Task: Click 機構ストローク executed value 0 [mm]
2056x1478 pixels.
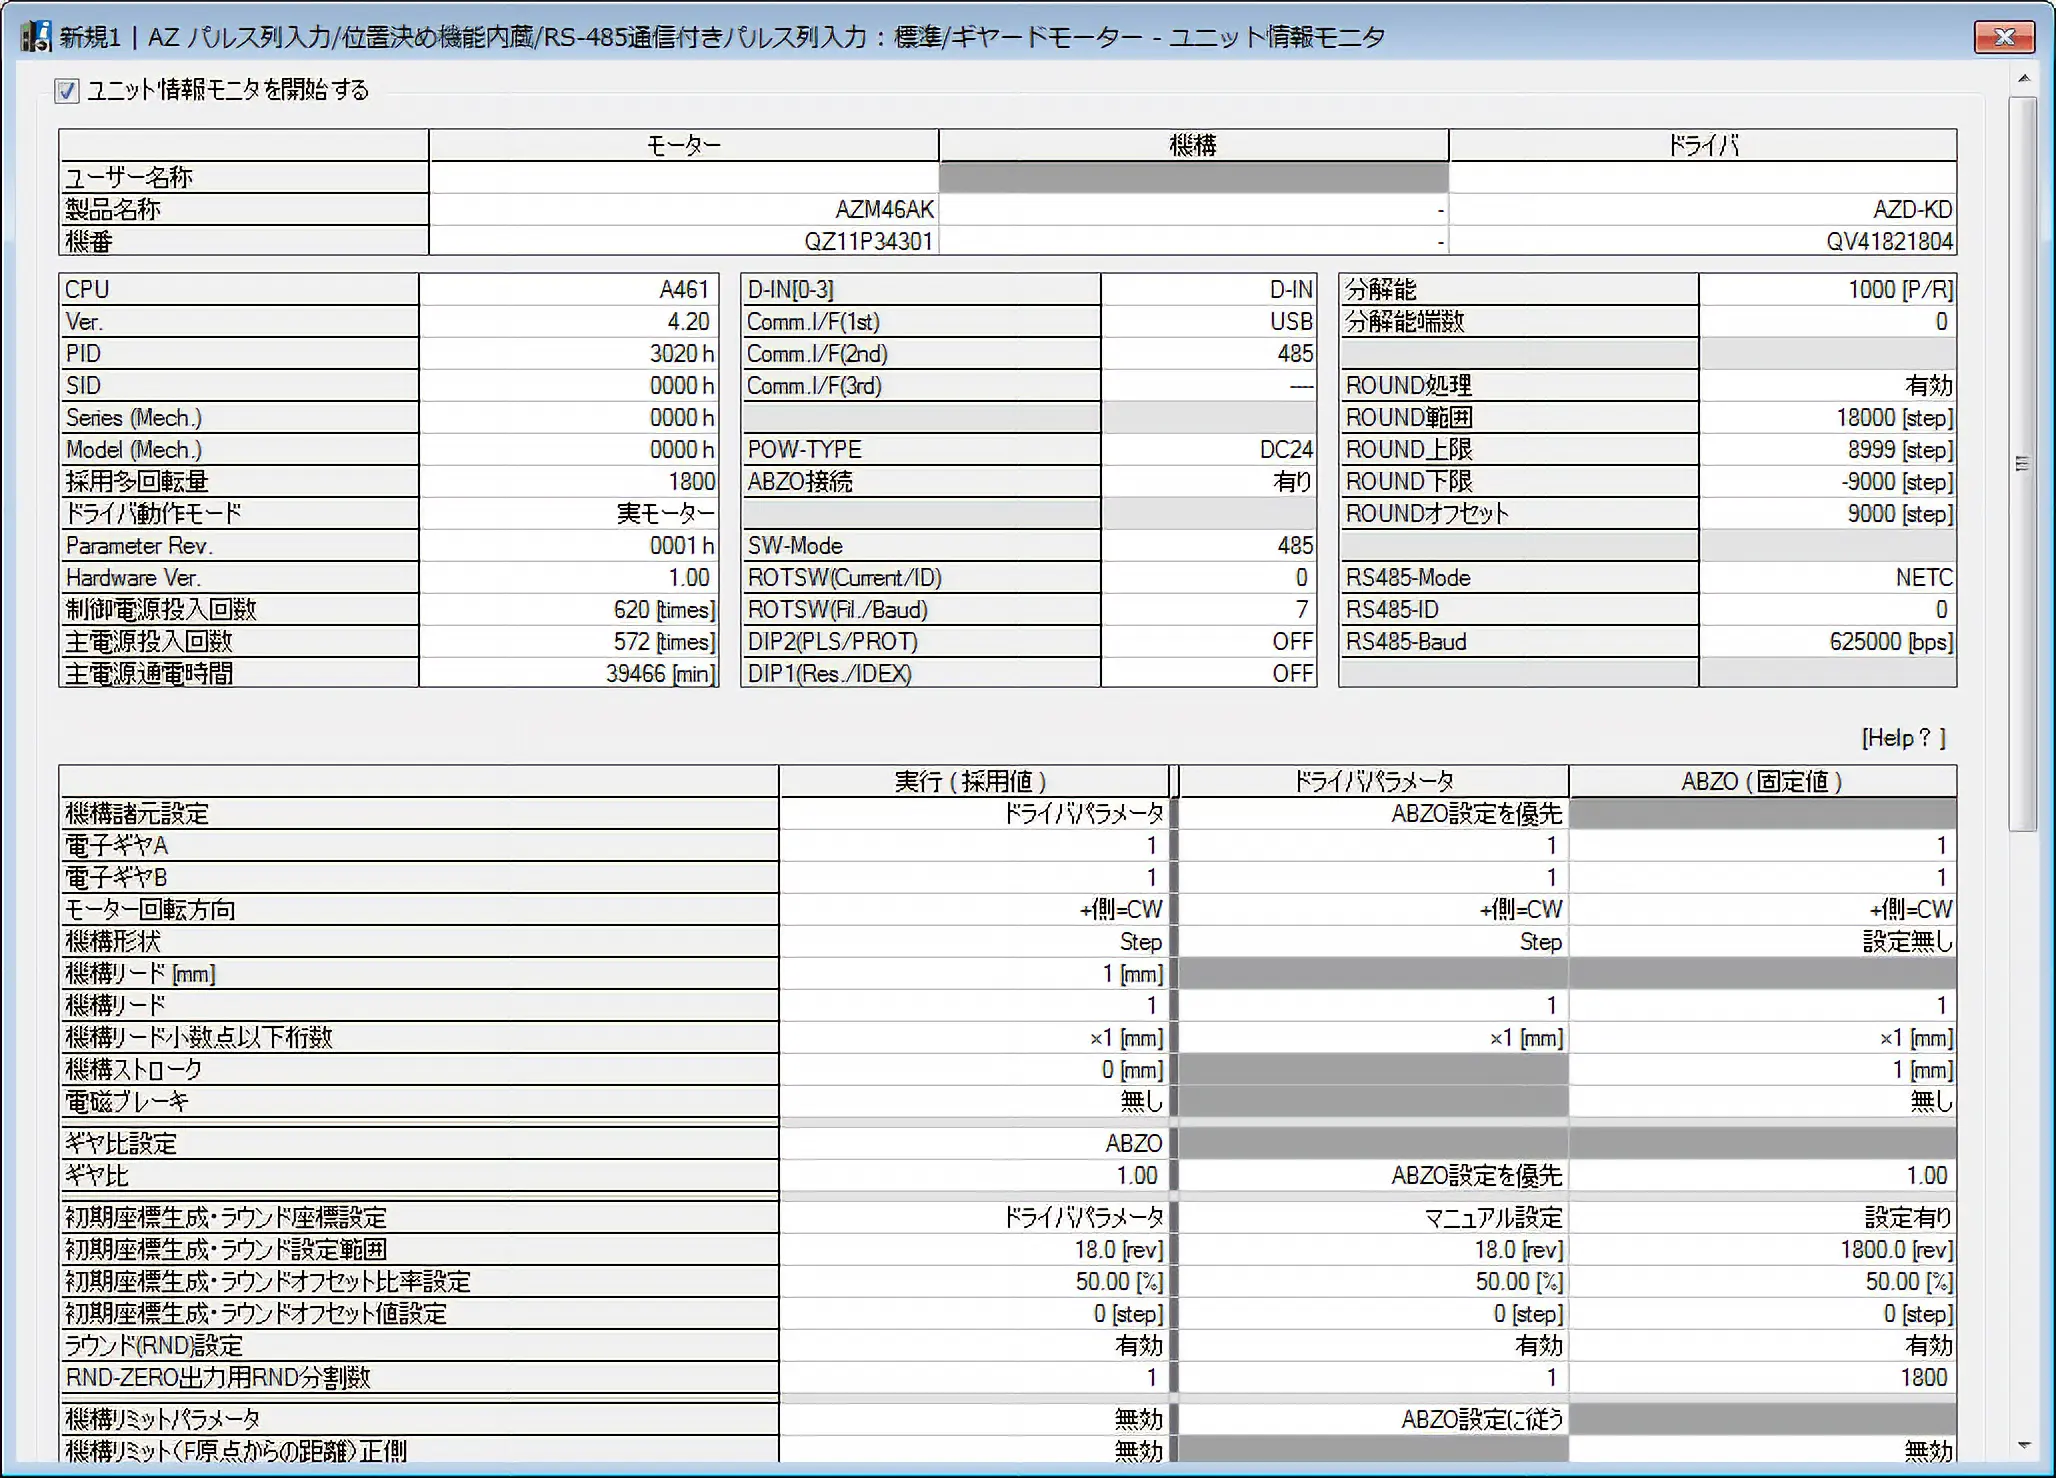Action: coord(1132,1069)
